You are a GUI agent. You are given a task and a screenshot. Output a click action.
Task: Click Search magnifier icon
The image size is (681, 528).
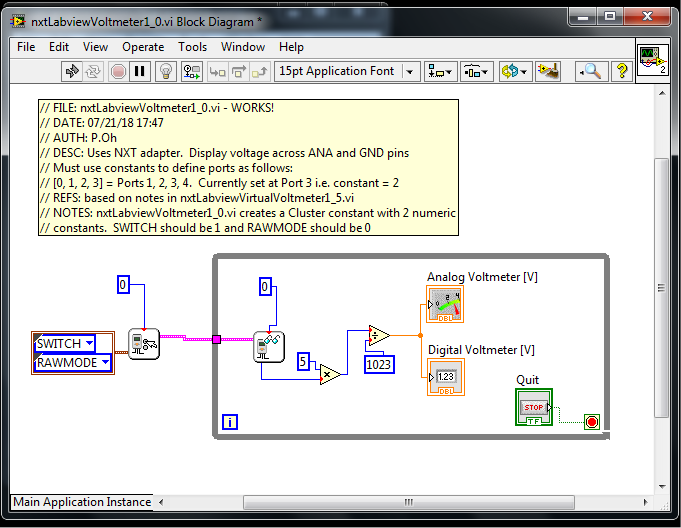(x=592, y=71)
